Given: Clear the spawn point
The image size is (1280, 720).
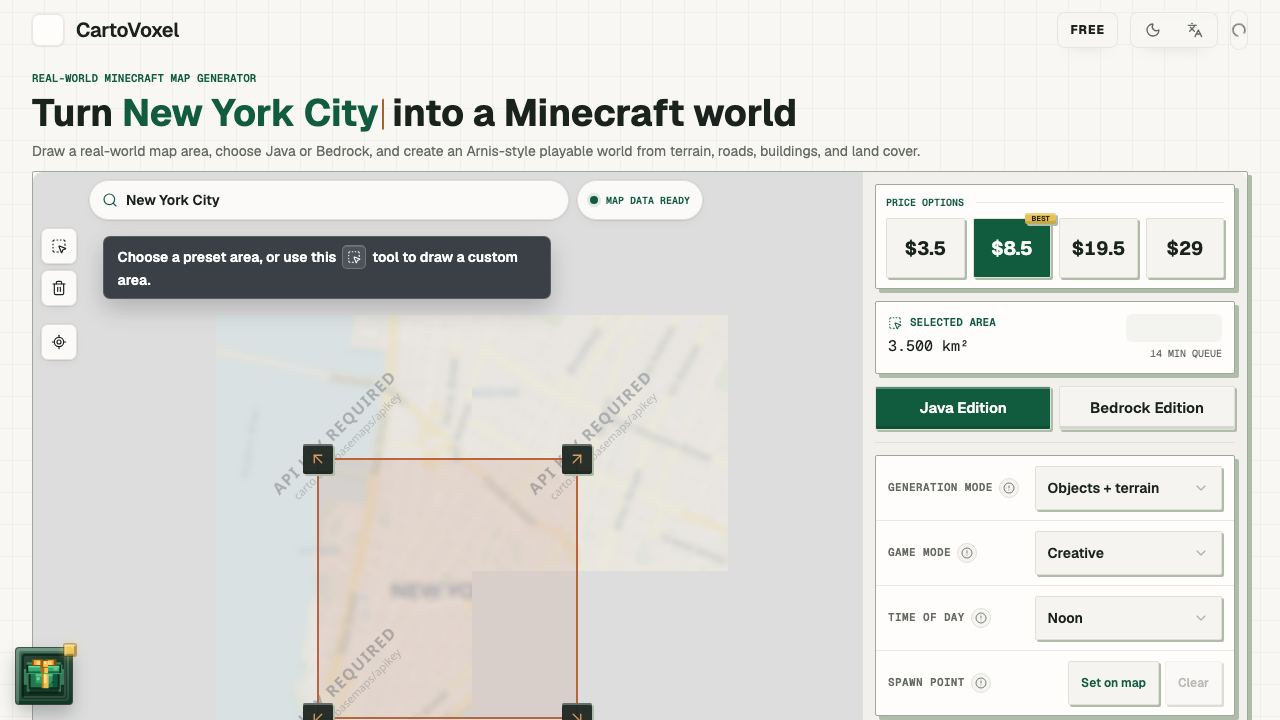Looking at the screenshot, I should click(x=1193, y=683).
